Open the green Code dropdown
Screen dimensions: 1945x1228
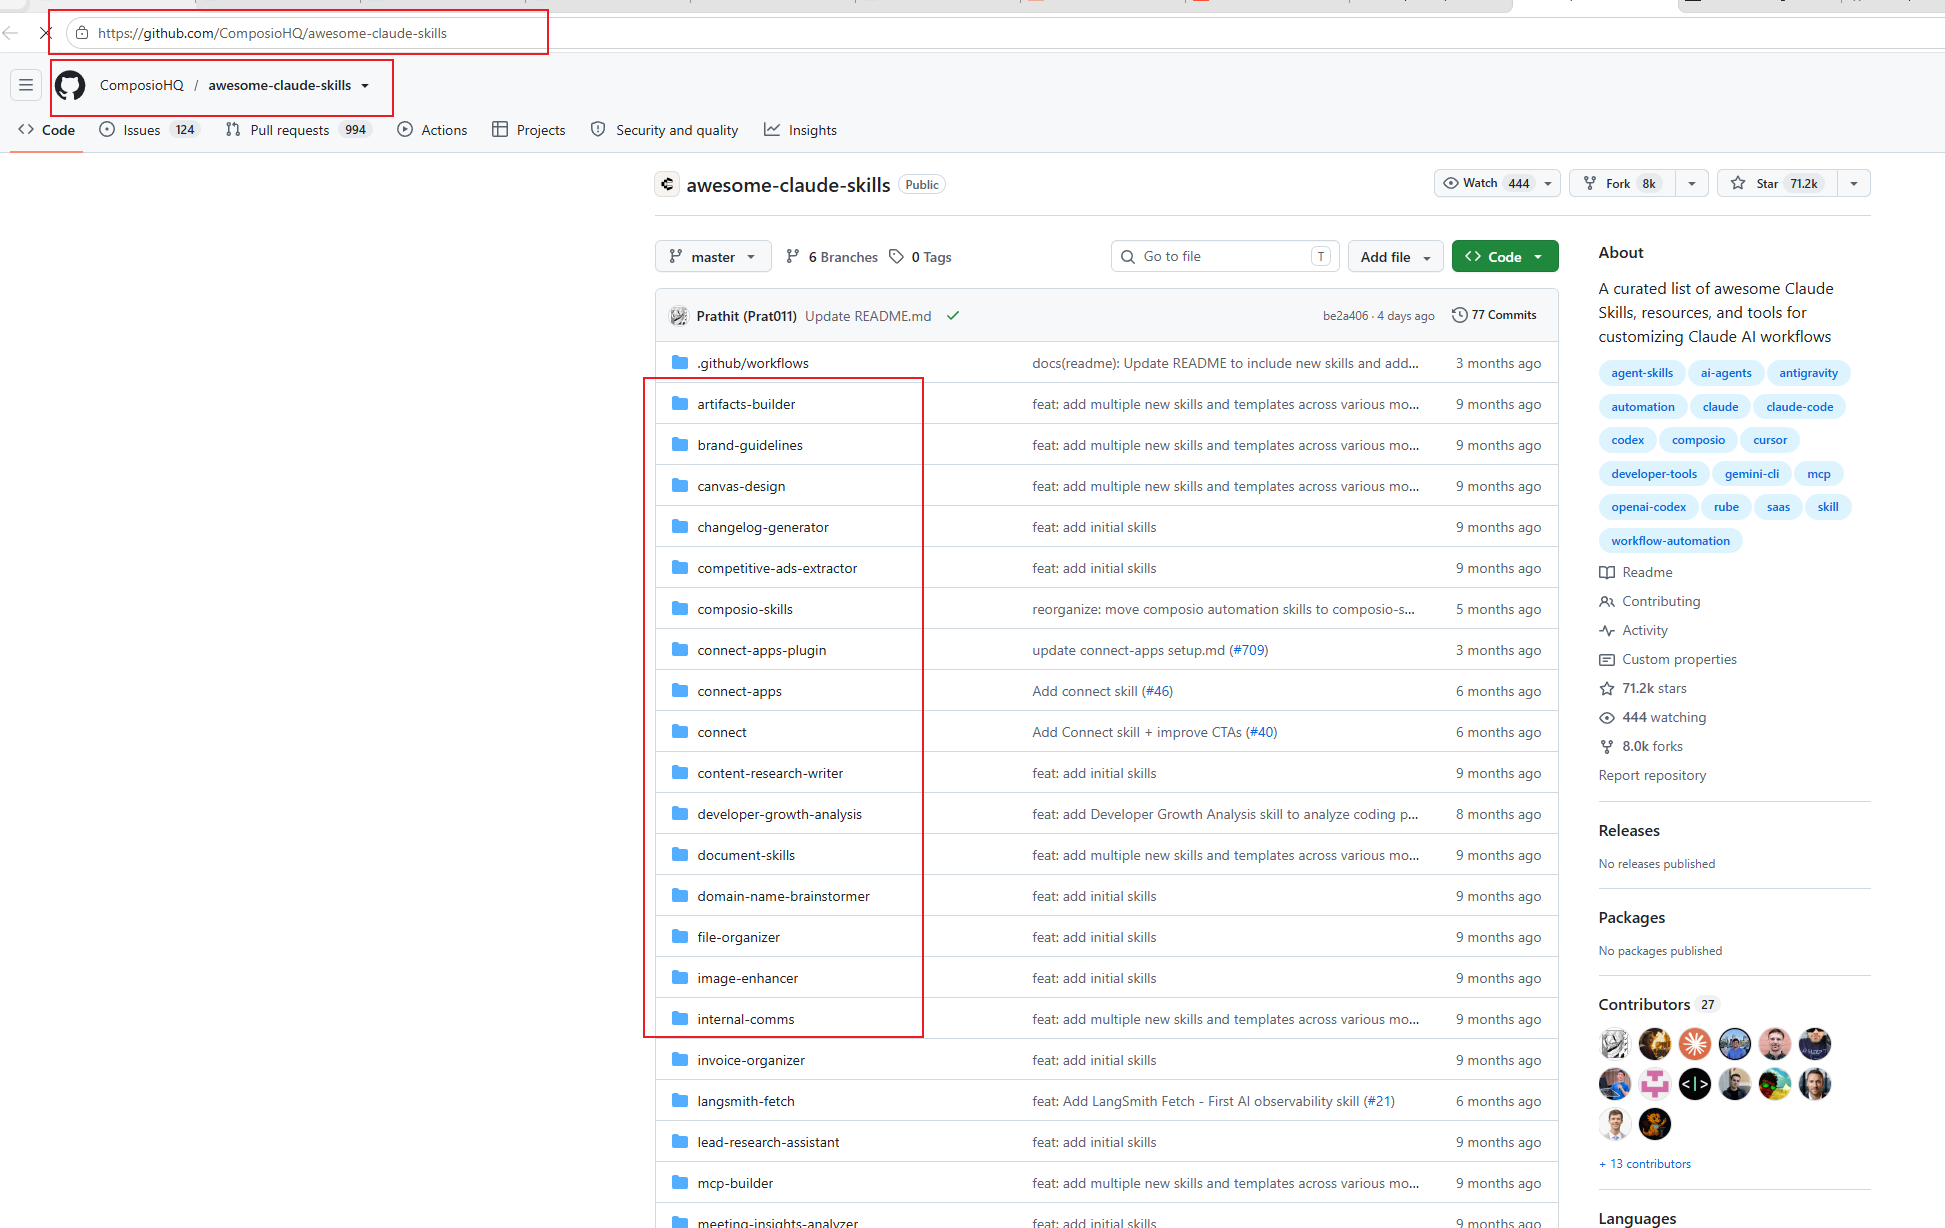pyautogui.click(x=1505, y=257)
